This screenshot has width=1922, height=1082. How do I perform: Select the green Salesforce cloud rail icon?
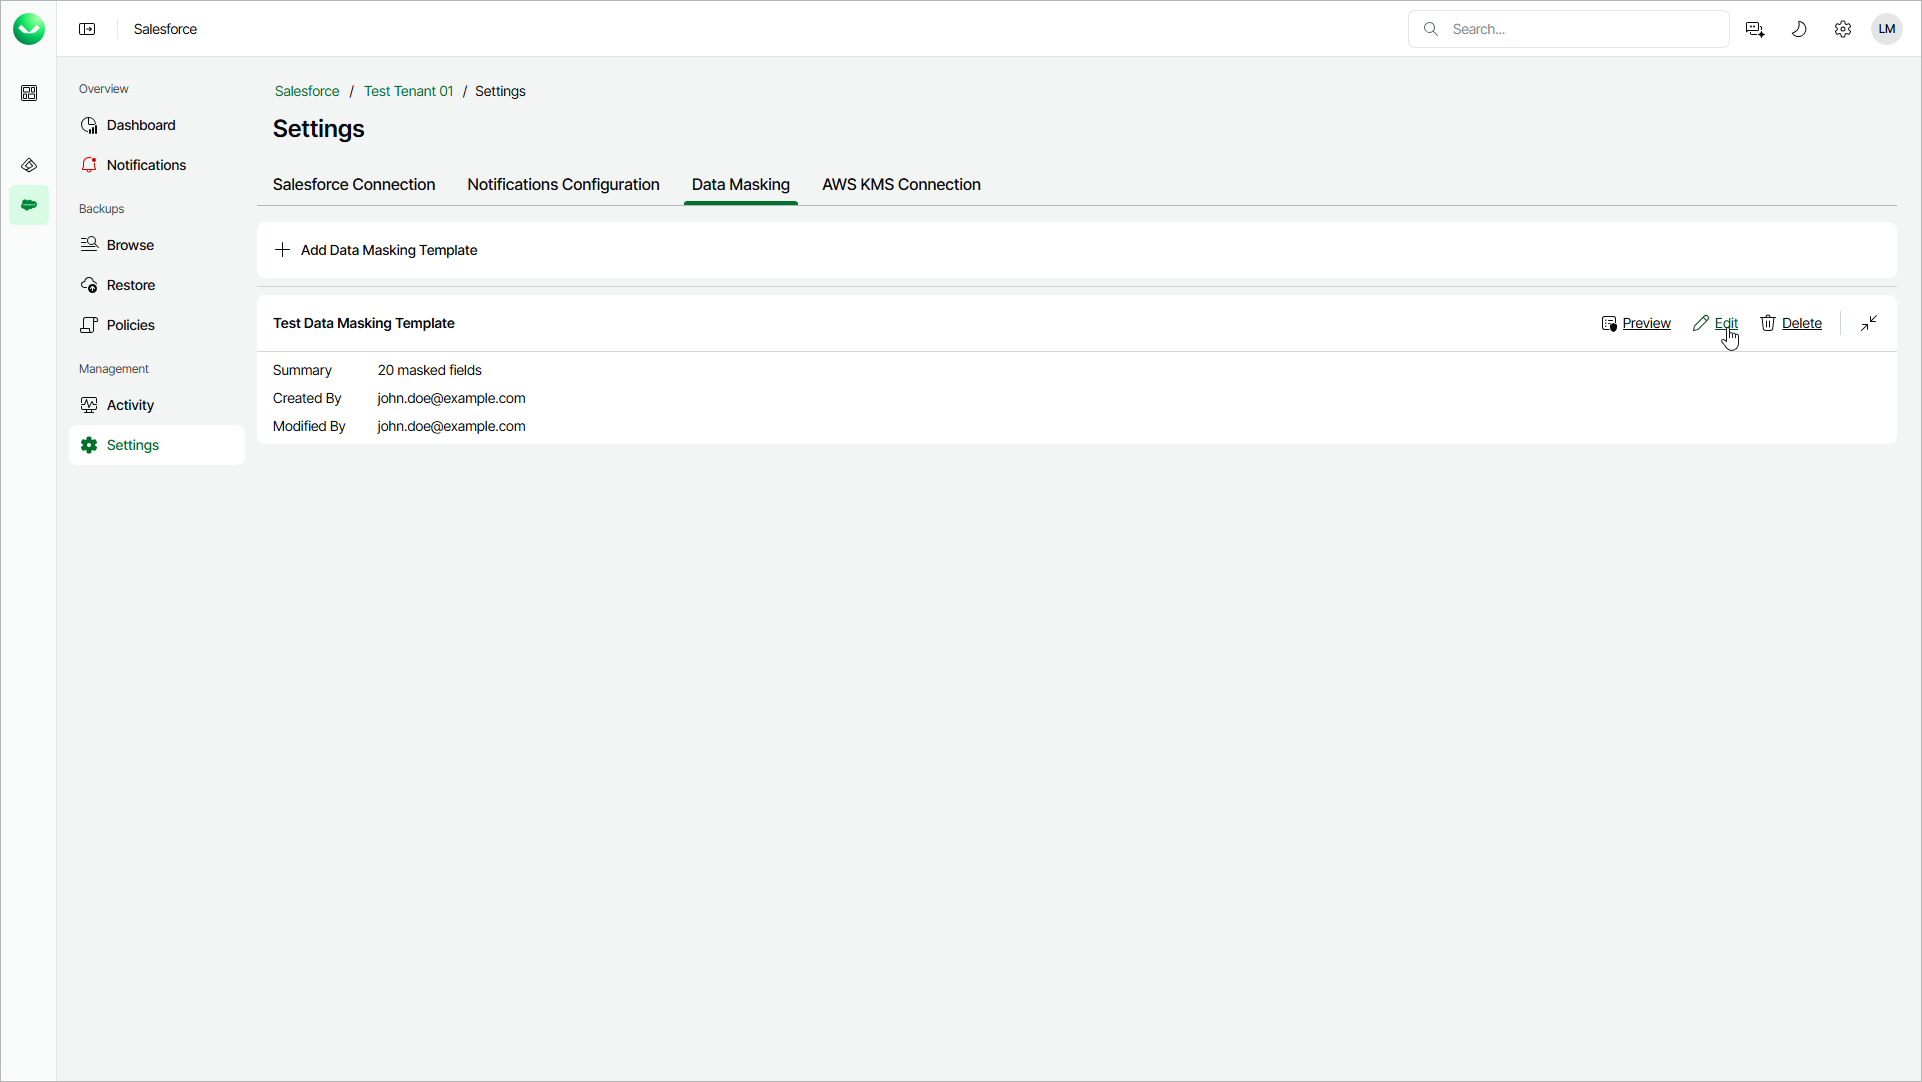coord(29,205)
